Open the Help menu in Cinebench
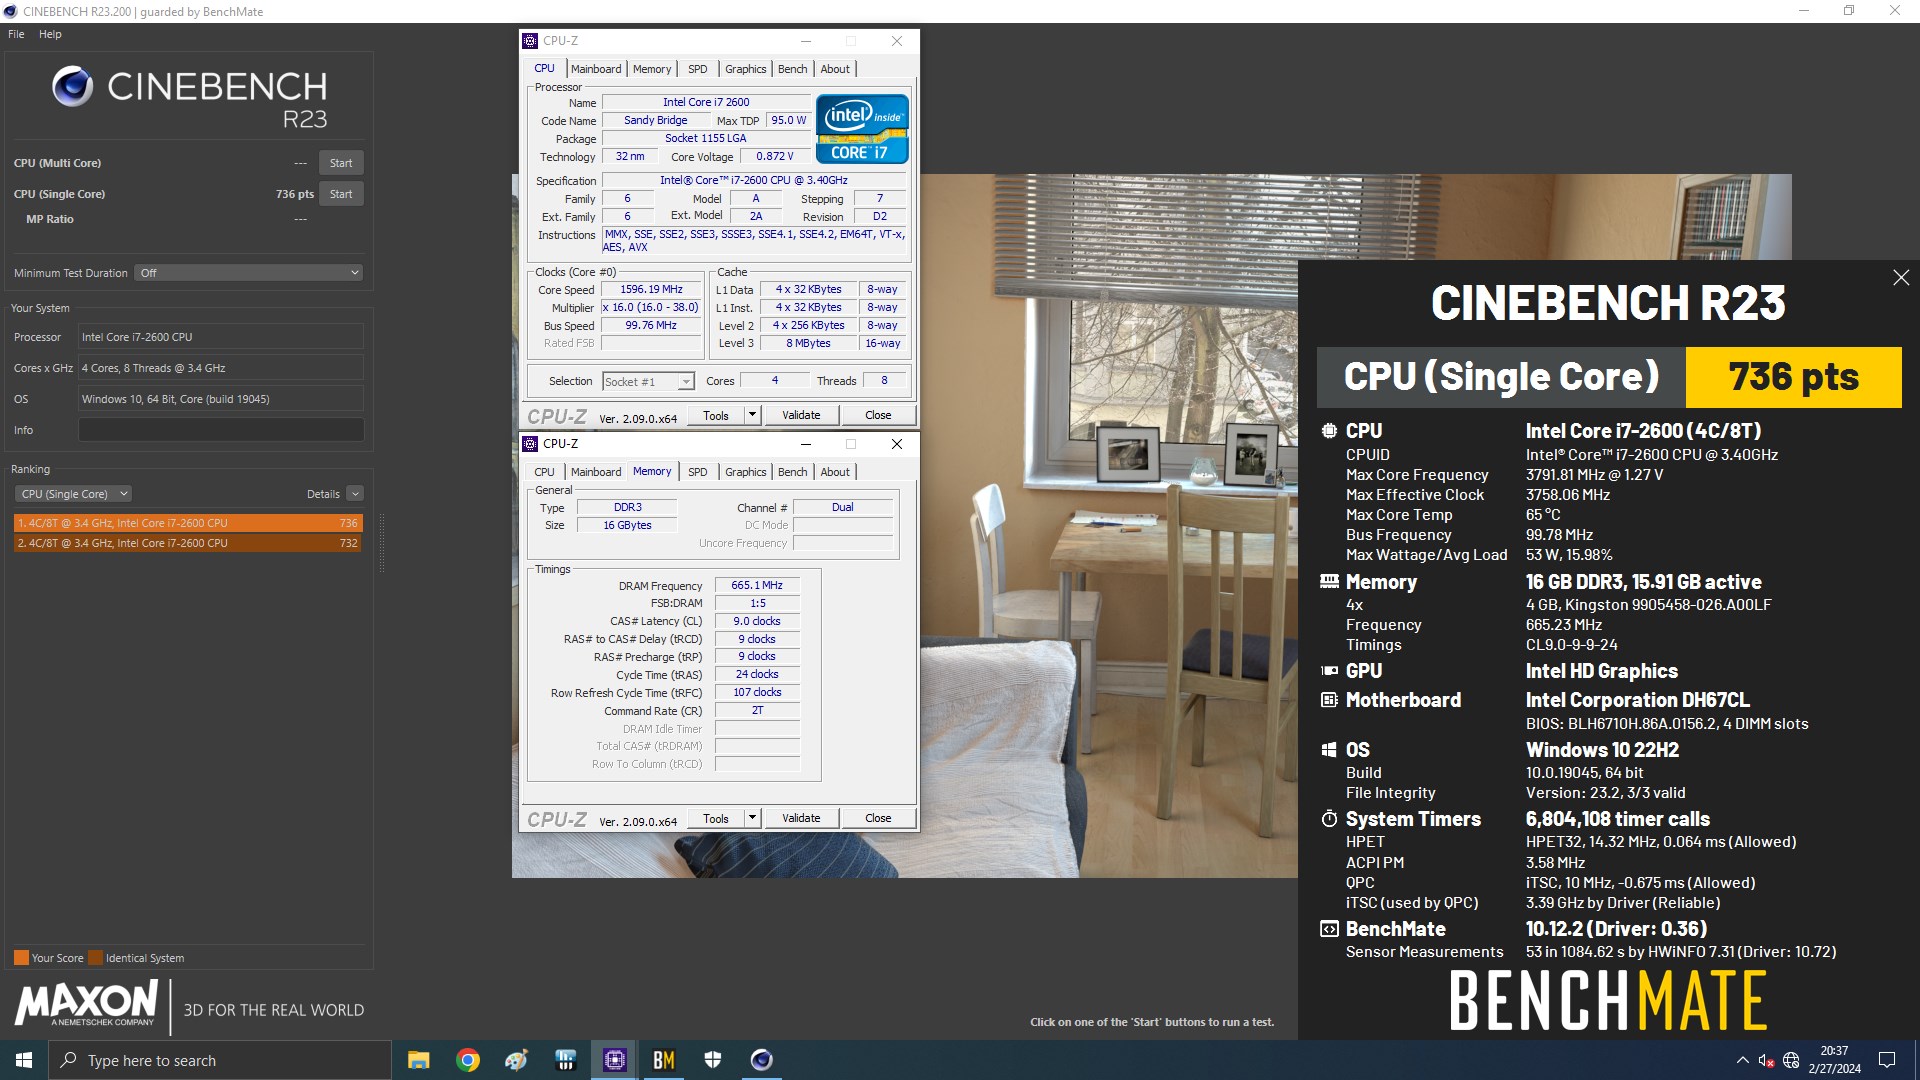This screenshot has height=1080, width=1920. pos(50,34)
